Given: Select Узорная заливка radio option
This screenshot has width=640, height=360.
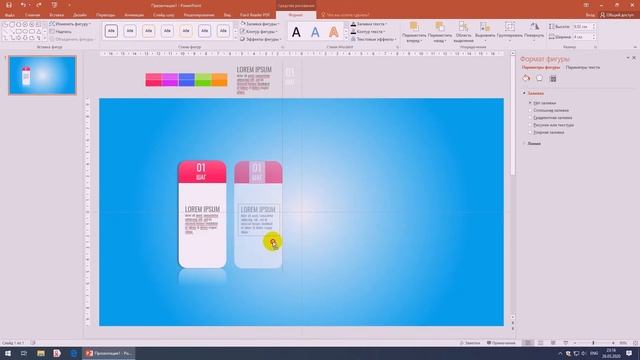Looking at the screenshot, I should click(x=547, y=133).
